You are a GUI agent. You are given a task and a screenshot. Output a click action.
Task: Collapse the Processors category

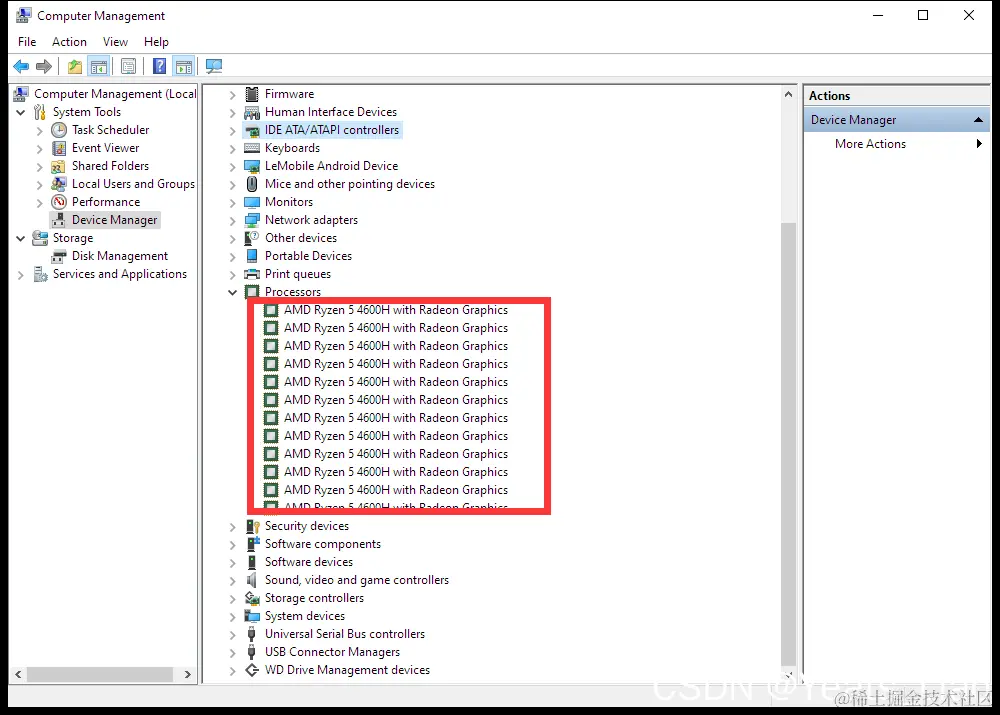point(232,292)
